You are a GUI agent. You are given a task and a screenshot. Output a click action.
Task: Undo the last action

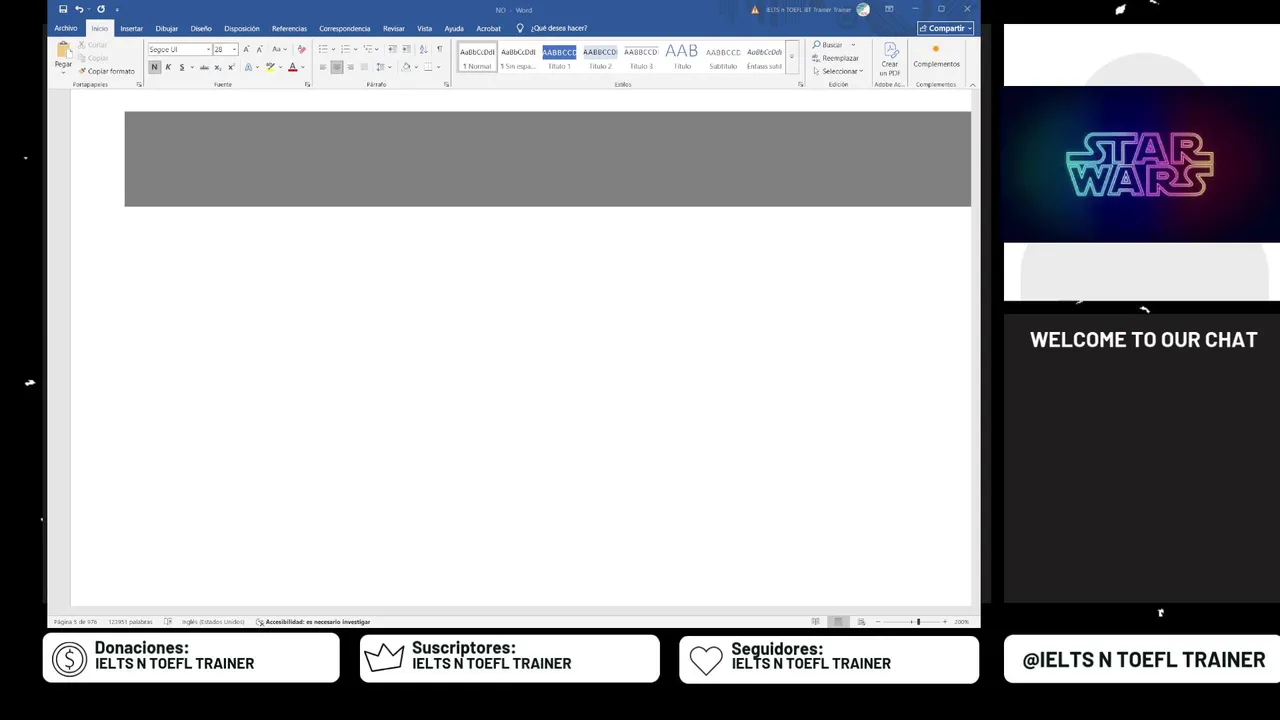pyautogui.click(x=79, y=9)
